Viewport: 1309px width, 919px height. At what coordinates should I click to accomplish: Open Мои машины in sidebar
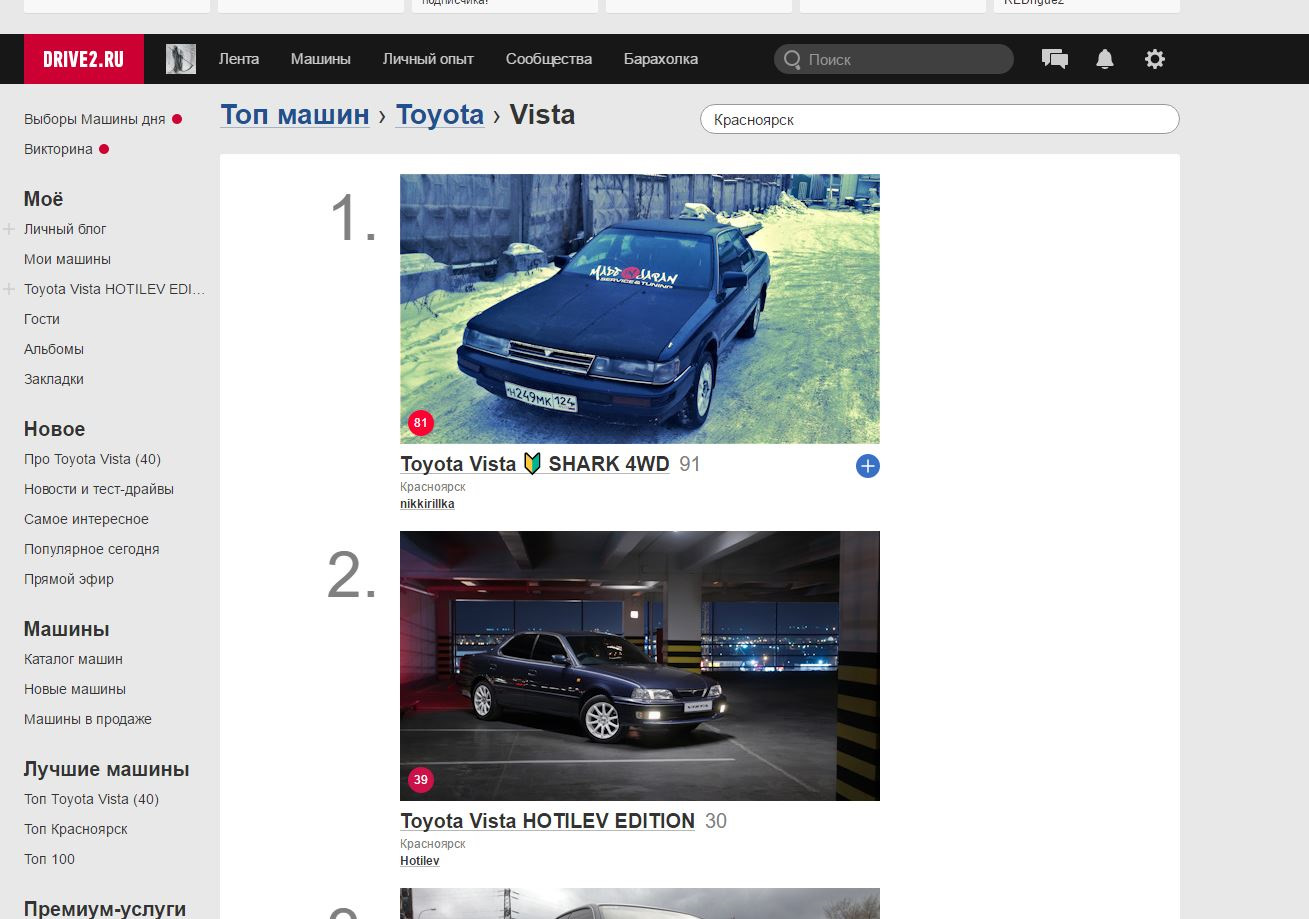point(67,259)
